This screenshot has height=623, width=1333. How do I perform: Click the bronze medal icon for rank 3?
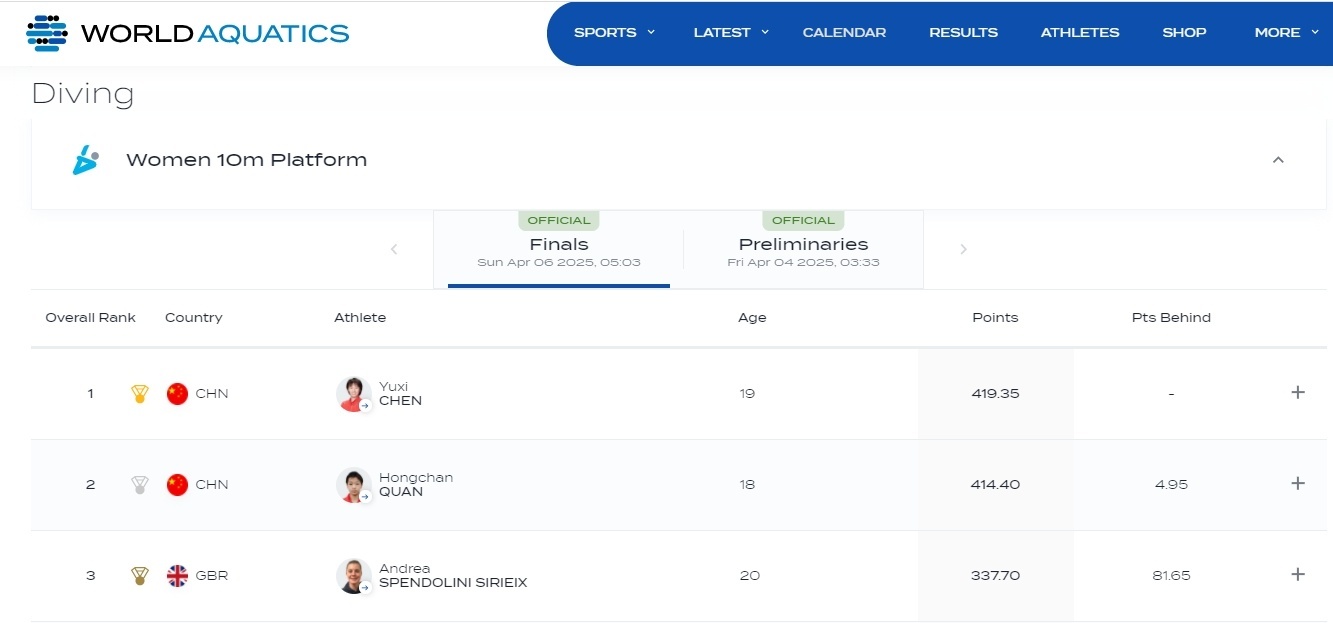pos(140,576)
